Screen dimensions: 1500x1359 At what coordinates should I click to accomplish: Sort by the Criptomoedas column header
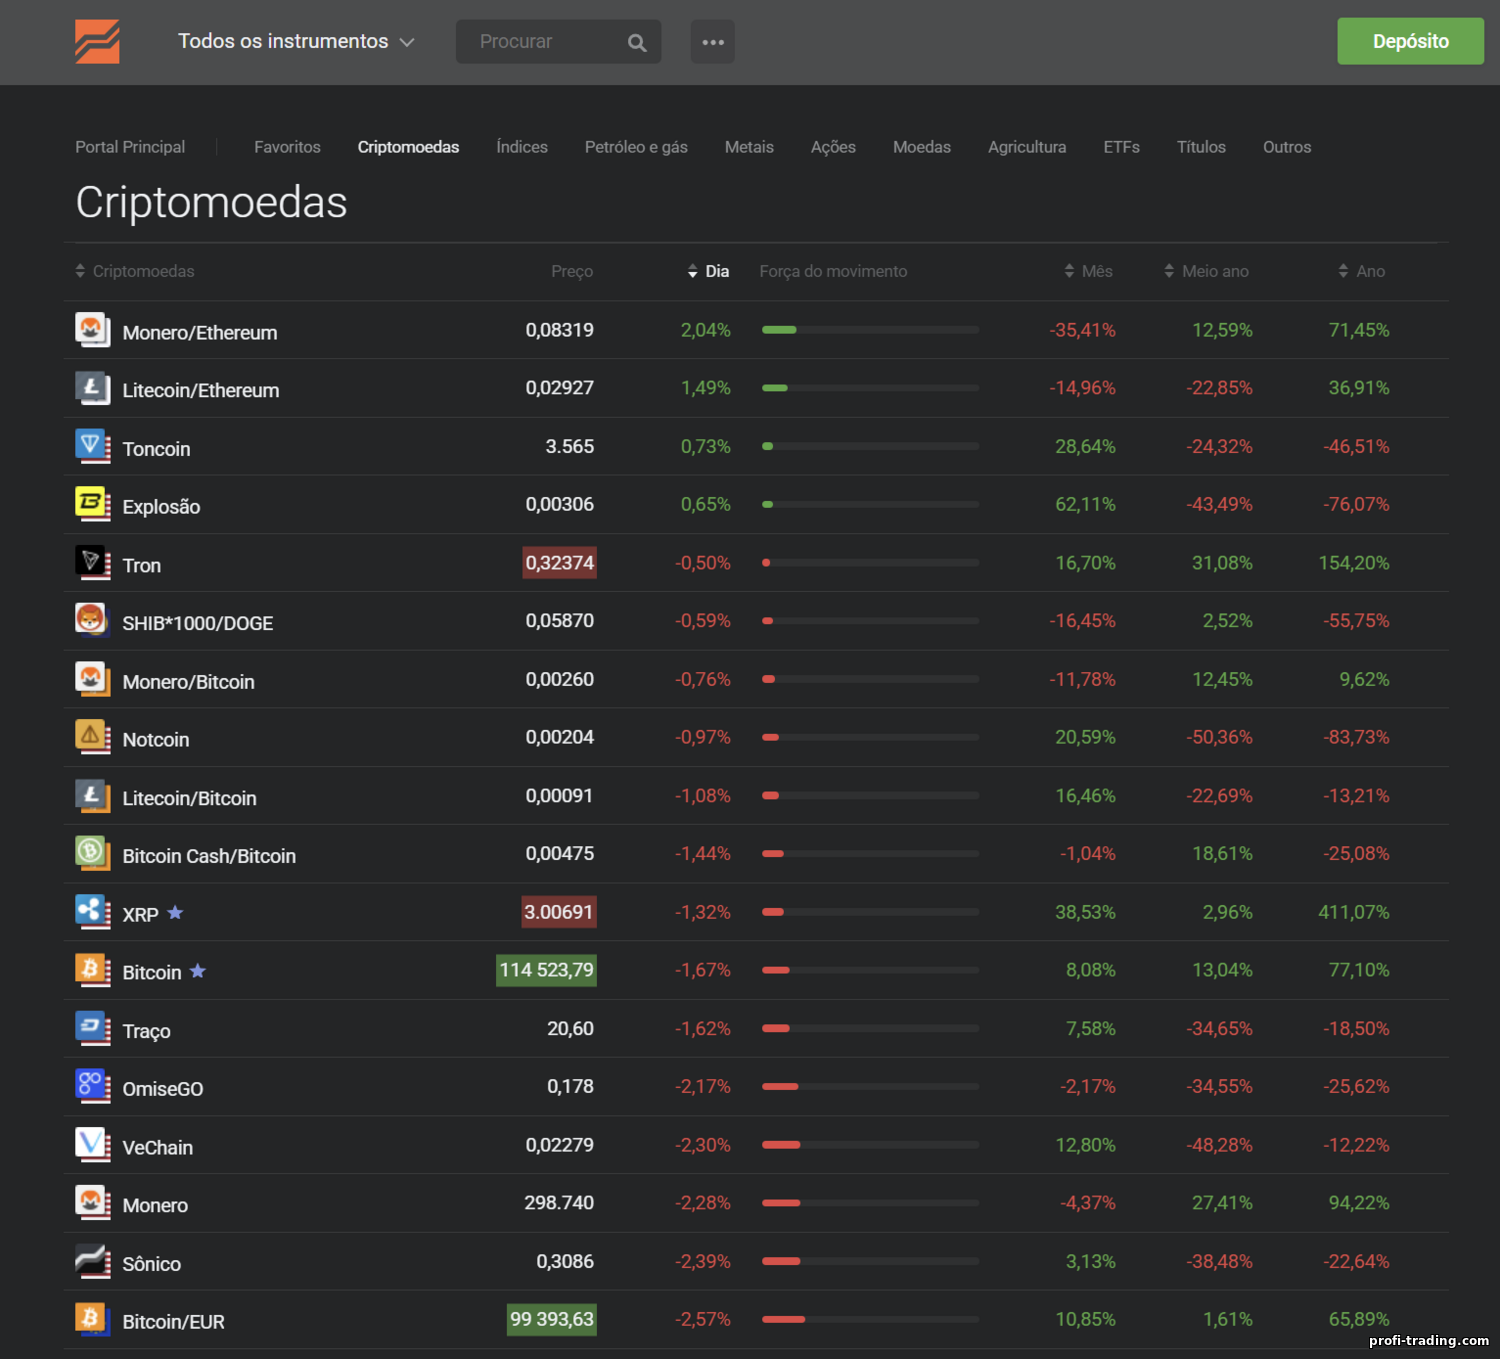135,271
